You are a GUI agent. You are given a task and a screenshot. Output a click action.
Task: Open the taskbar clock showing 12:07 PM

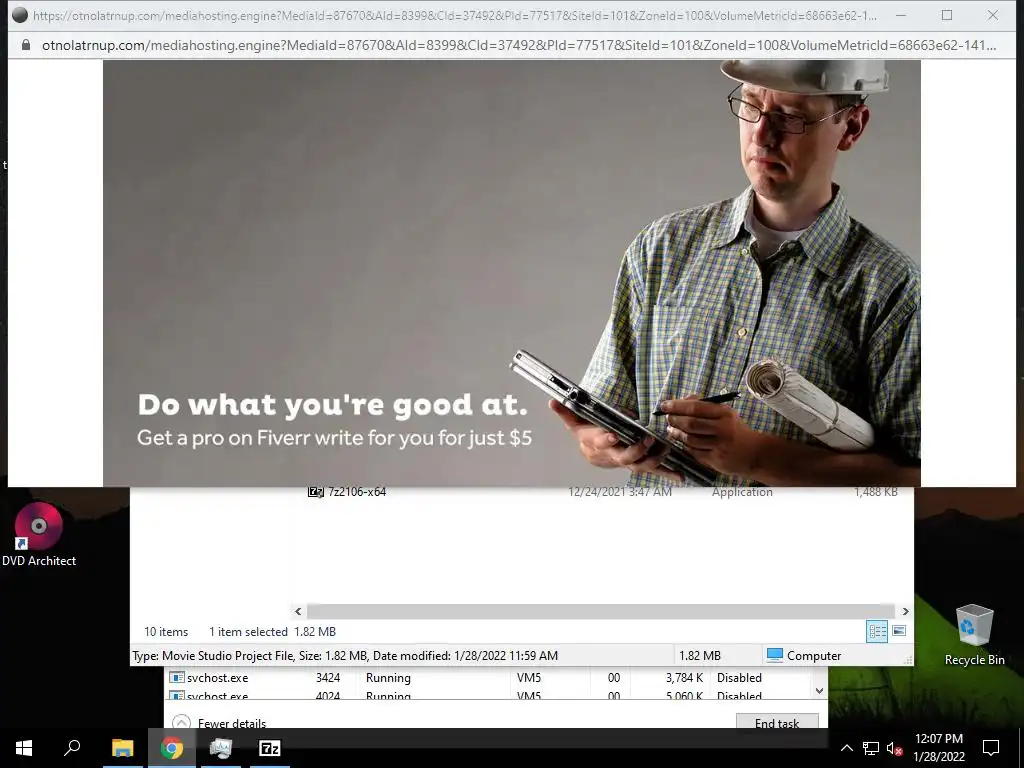coord(938,748)
